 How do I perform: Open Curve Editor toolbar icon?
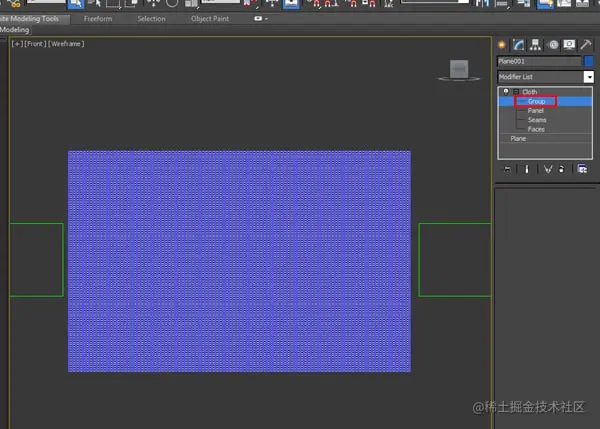[x=564, y=4]
